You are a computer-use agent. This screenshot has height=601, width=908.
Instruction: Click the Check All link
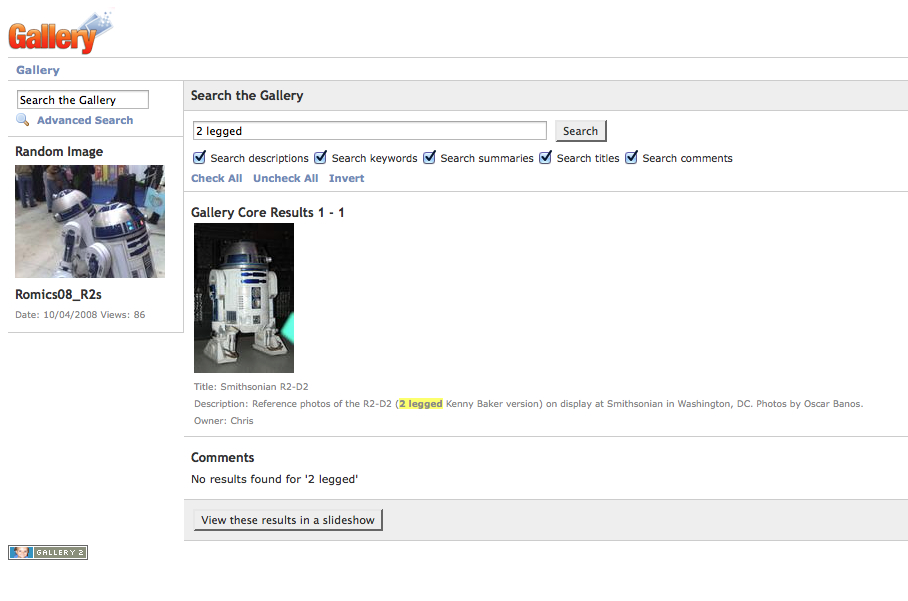point(217,178)
